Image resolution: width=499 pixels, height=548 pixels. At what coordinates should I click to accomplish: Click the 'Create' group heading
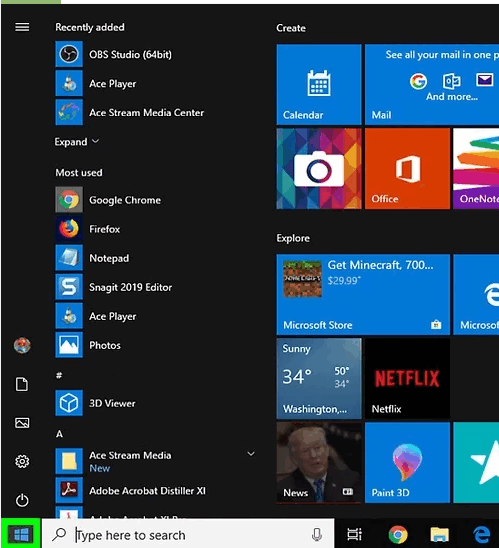(x=291, y=28)
